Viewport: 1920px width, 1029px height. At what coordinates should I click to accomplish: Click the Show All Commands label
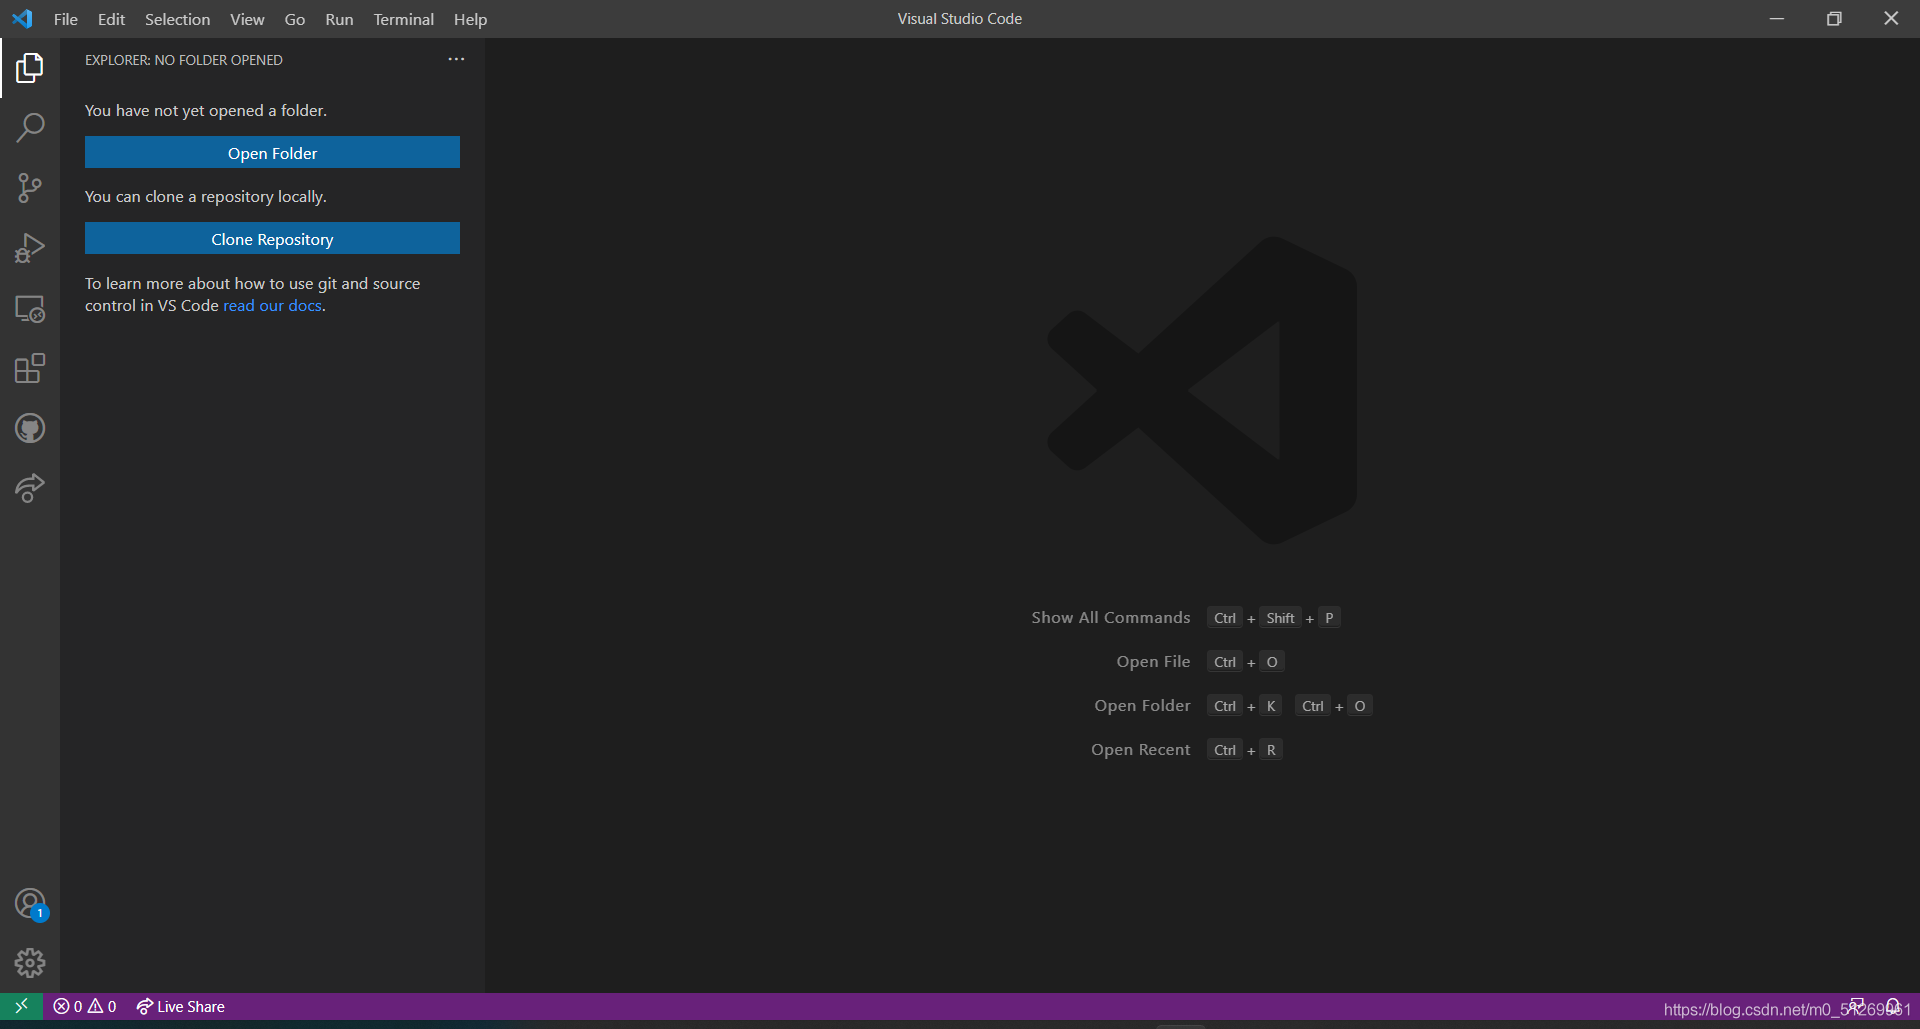click(1111, 618)
